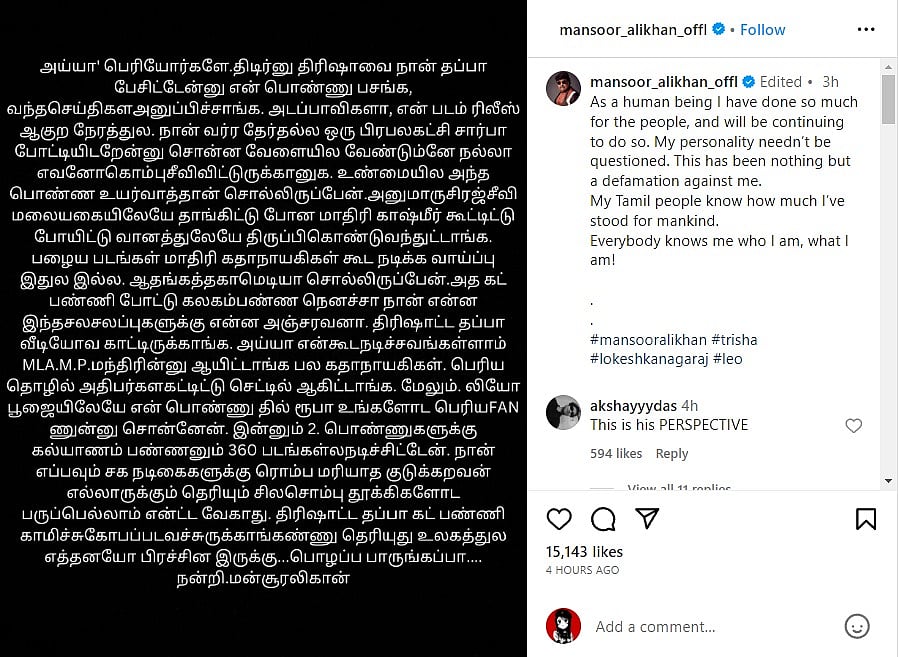Open three-dot more options menu
Viewport: 898px width, 657px height.
pyautogui.click(x=866, y=29)
